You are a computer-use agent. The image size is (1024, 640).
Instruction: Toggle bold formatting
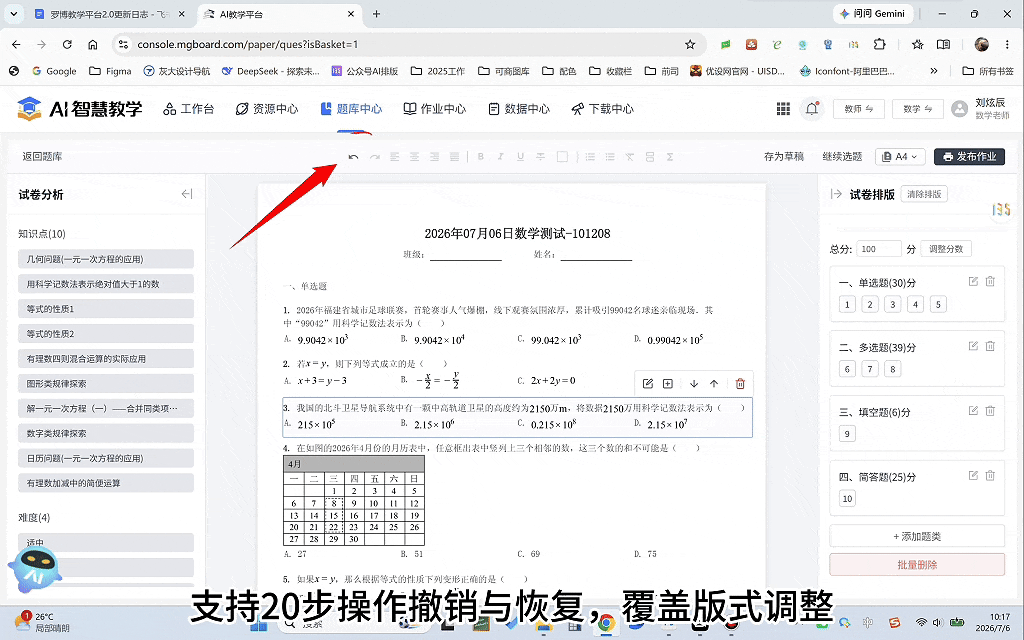pyautogui.click(x=481, y=157)
